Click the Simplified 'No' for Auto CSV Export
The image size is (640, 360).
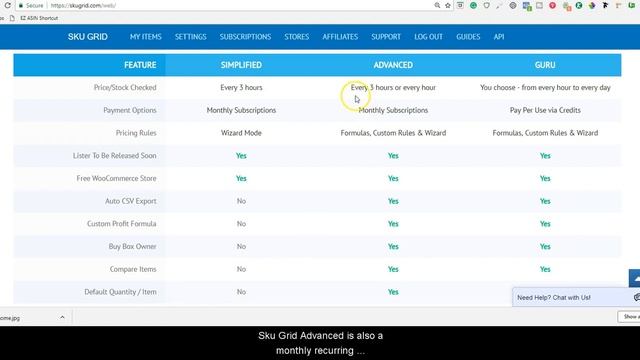(x=241, y=201)
